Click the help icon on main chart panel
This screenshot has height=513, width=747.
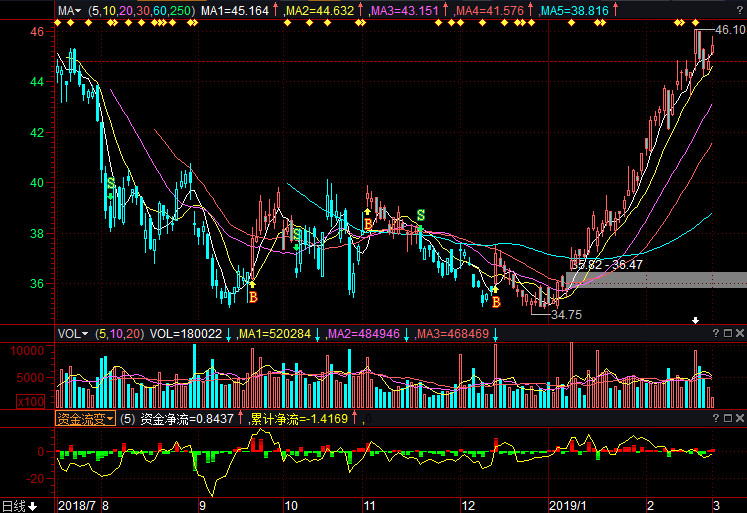coord(717,11)
